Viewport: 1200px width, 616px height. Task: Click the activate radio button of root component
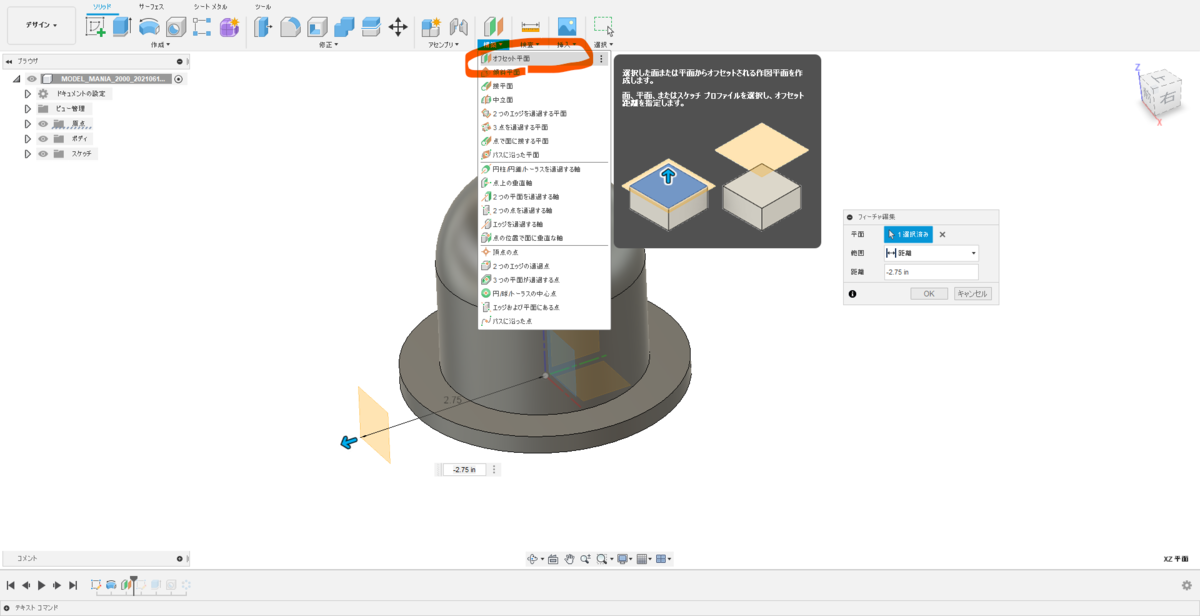click(x=179, y=79)
